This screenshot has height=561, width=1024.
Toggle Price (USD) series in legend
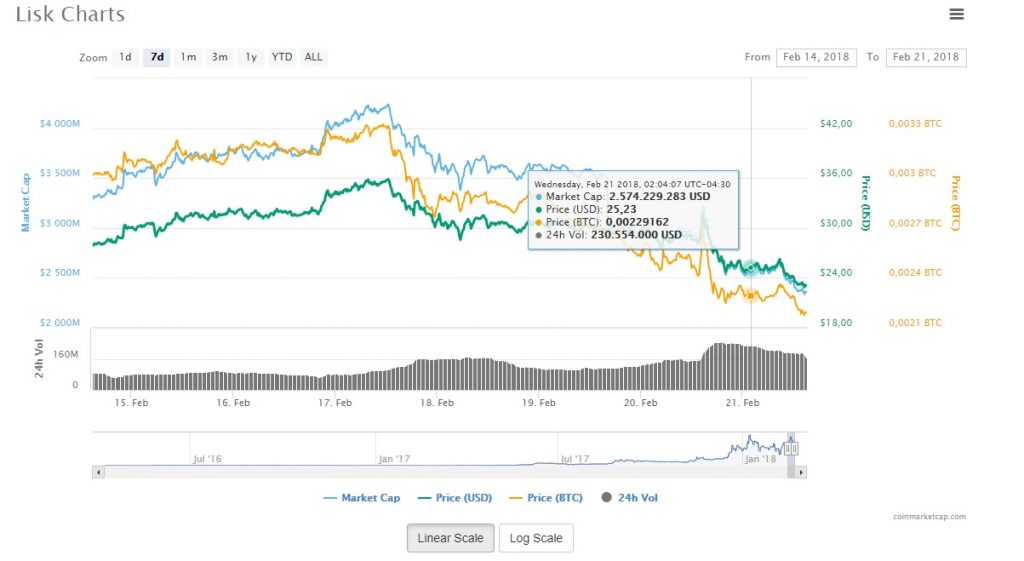(x=455, y=498)
